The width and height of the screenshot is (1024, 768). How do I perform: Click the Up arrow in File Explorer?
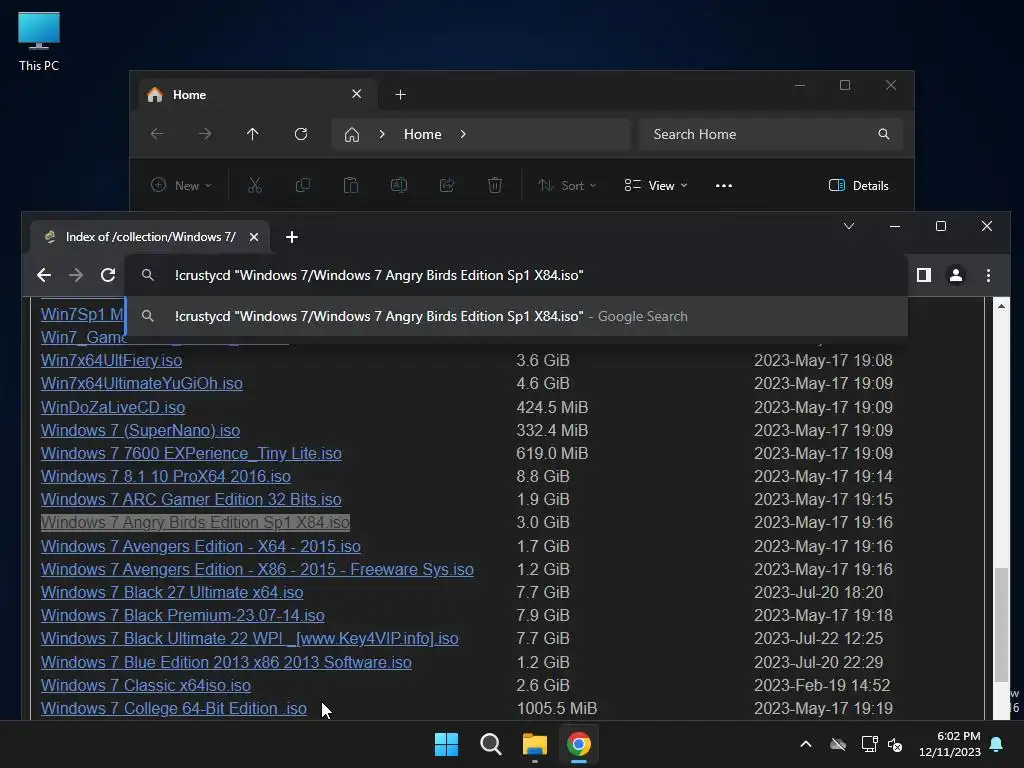pyautogui.click(x=253, y=134)
